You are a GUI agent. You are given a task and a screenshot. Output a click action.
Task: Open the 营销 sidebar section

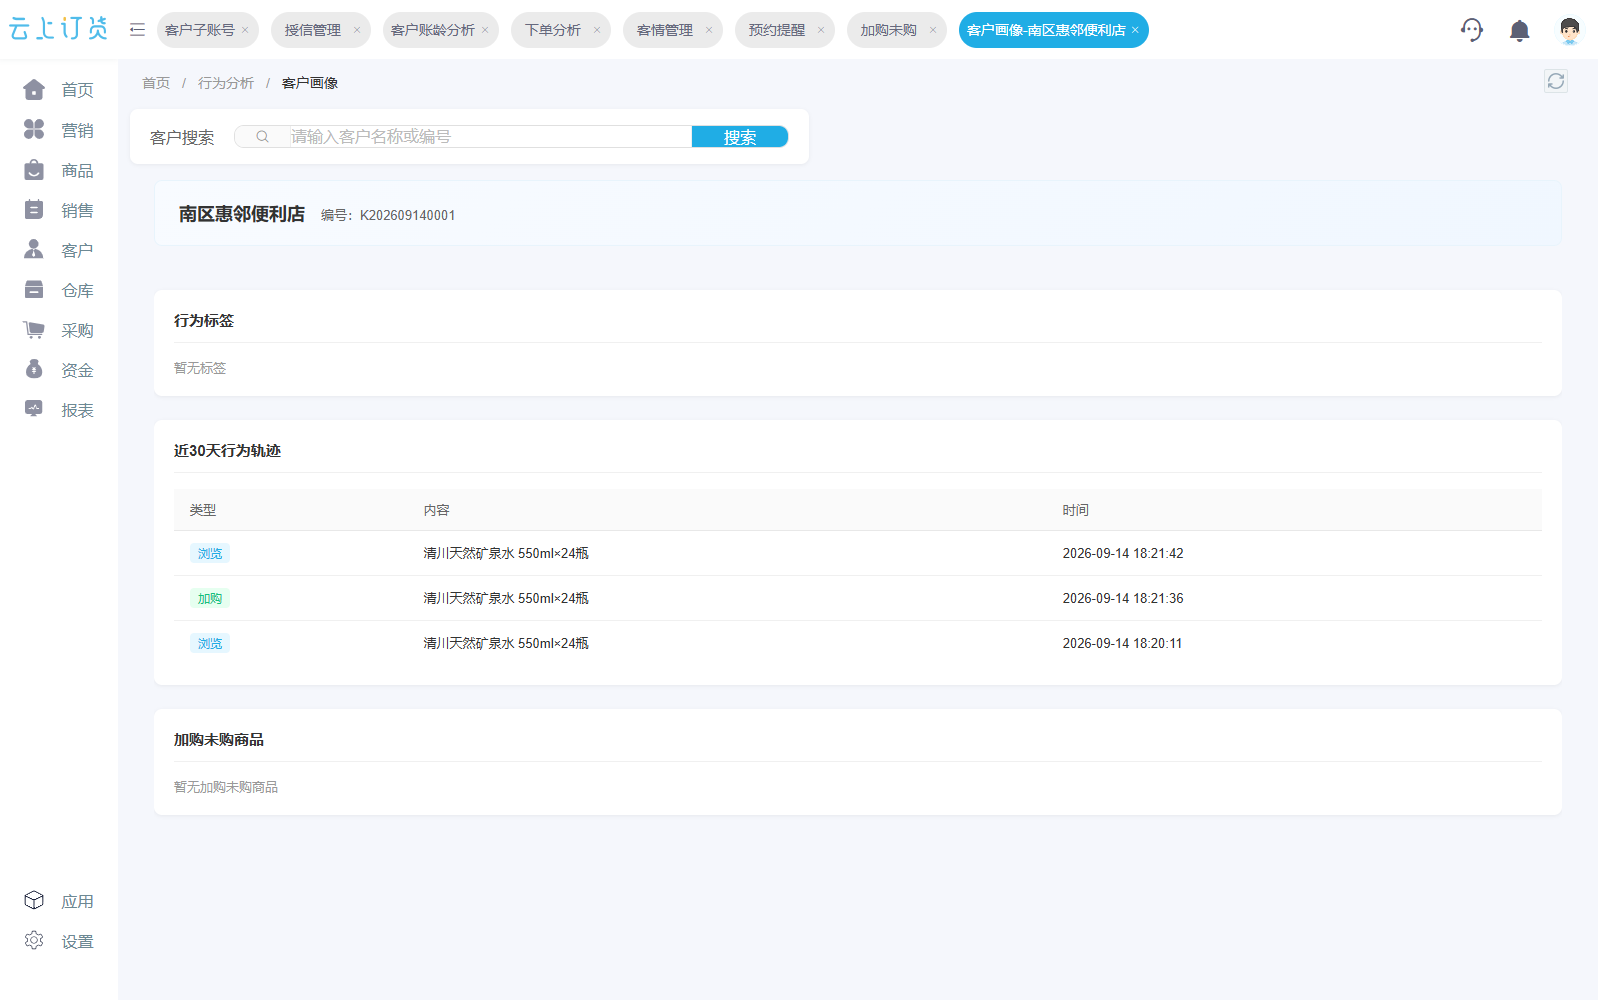(58, 130)
